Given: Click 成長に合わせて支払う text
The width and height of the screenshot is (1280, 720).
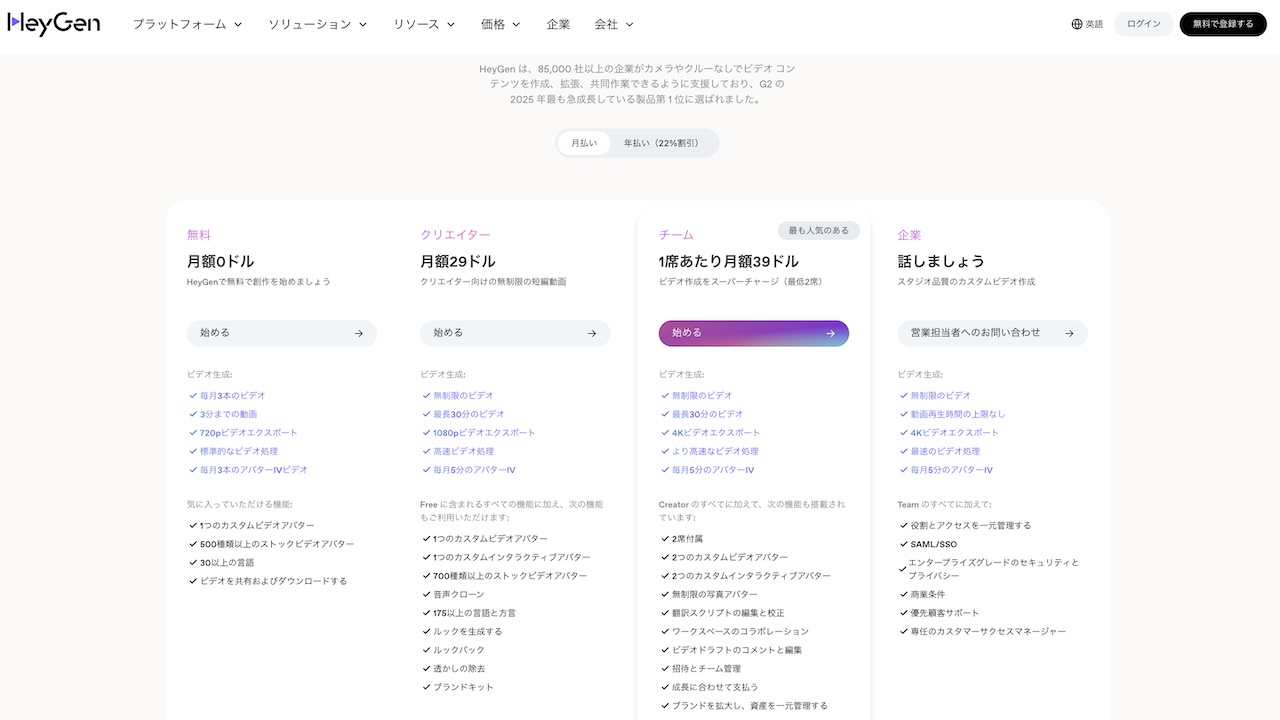Looking at the screenshot, I should (x=715, y=687).
